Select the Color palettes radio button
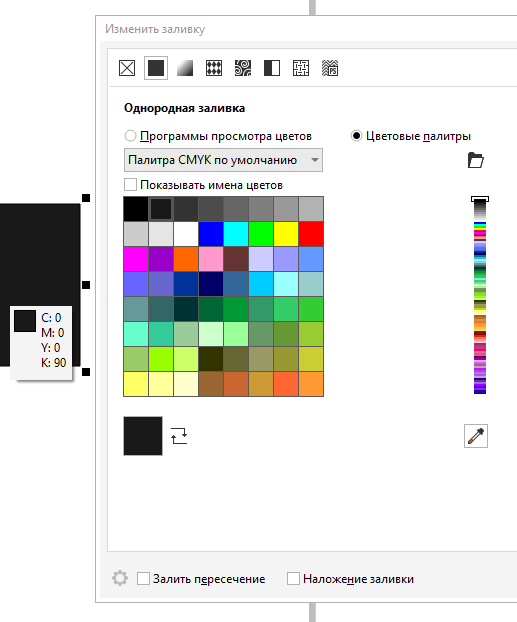Image resolution: width=517 pixels, height=622 pixels. pos(356,136)
